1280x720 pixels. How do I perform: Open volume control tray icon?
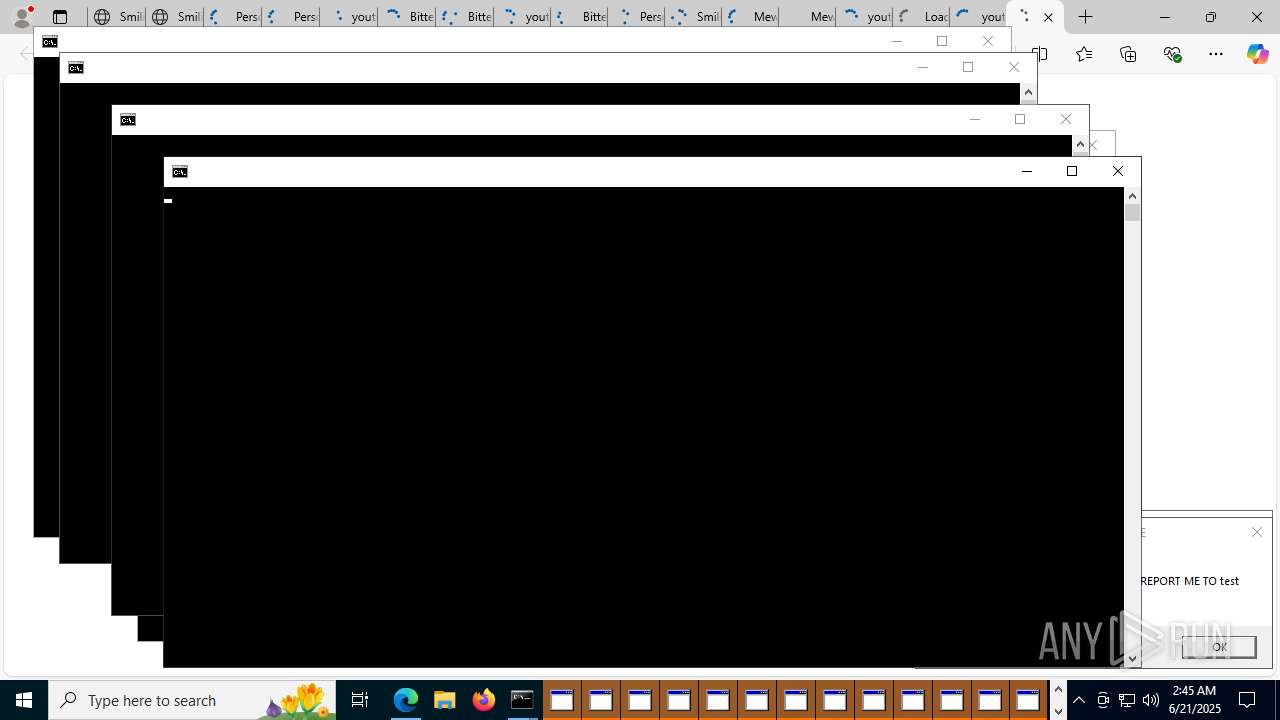click(x=1151, y=700)
